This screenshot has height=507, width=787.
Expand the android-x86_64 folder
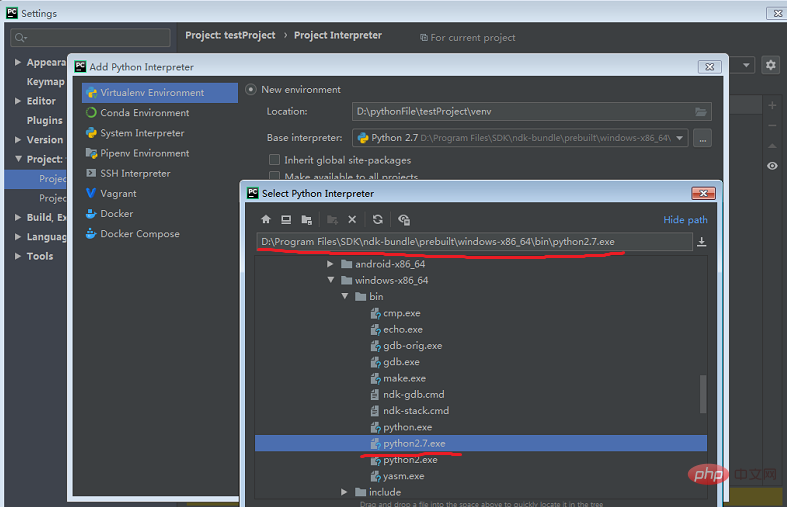[331, 264]
